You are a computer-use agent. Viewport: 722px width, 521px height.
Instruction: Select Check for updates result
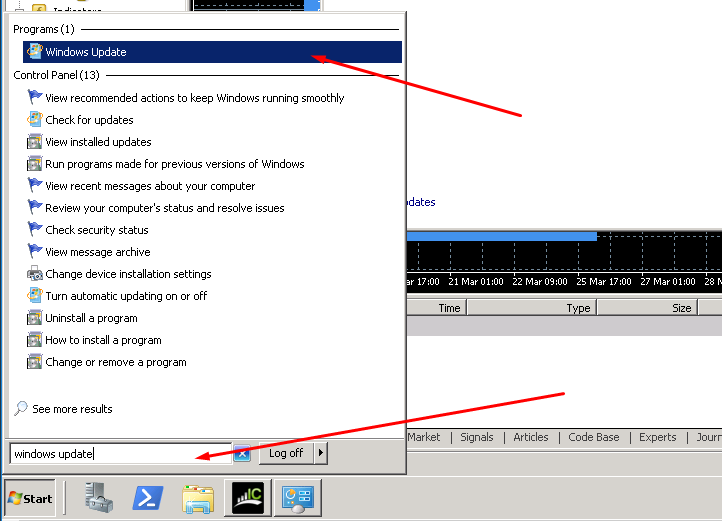click(x=89, y=120)
